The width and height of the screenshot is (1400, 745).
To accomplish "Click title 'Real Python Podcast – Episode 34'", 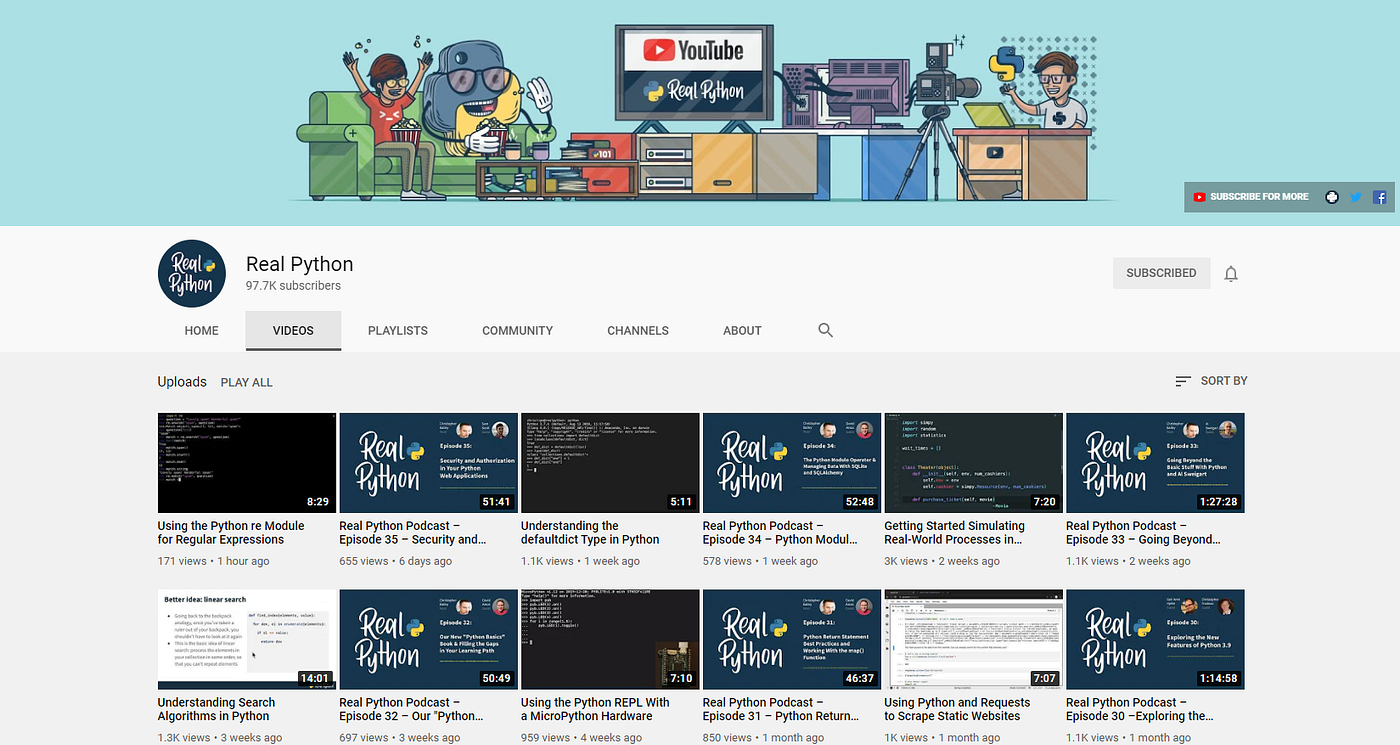I will coord(780,532).
